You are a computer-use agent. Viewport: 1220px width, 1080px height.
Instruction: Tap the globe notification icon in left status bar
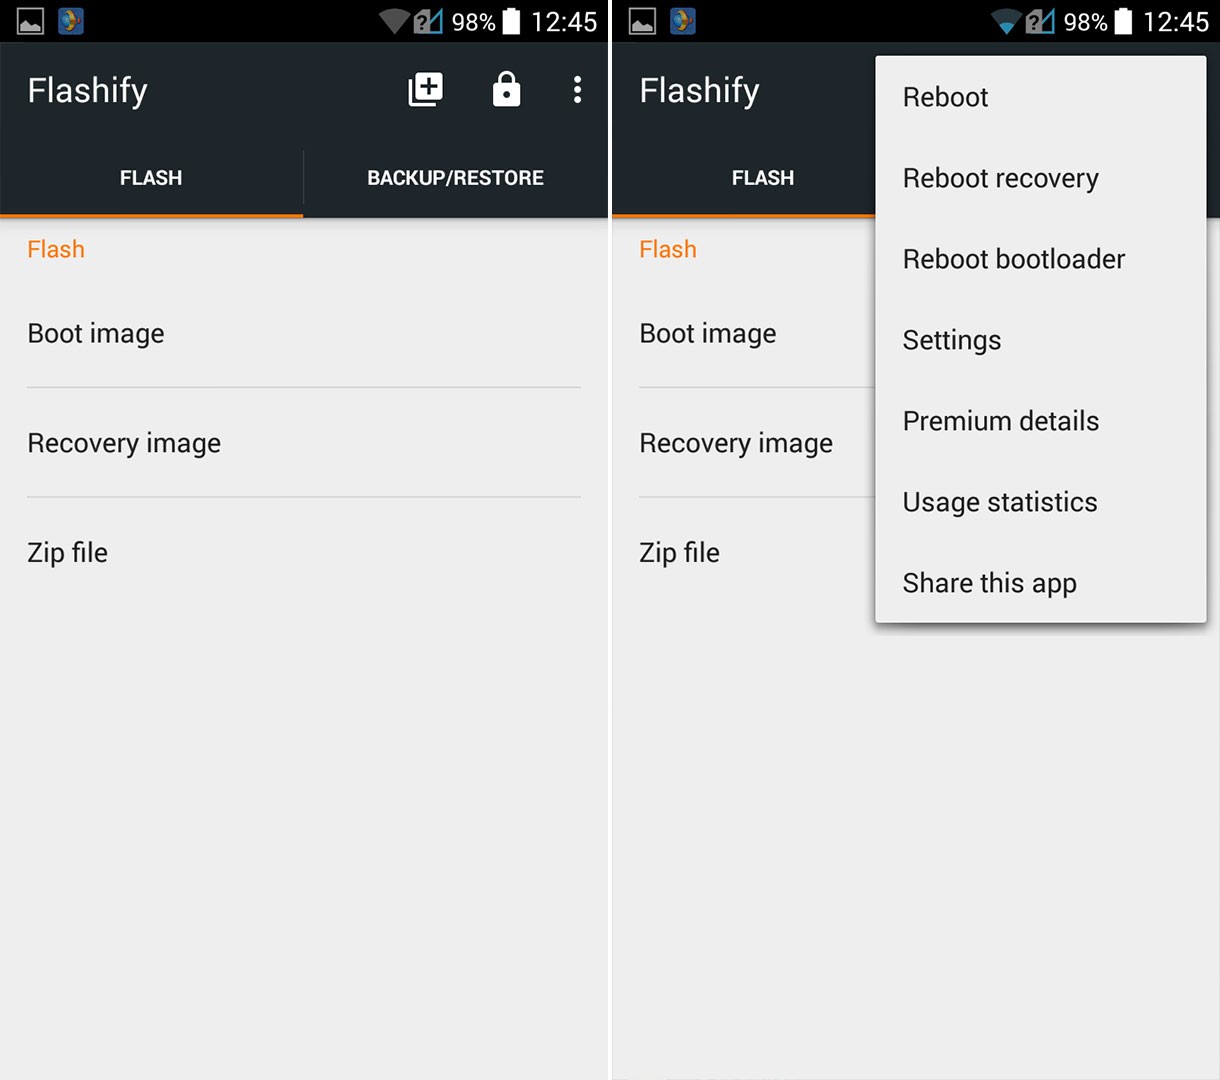click(x=71, y=21)
